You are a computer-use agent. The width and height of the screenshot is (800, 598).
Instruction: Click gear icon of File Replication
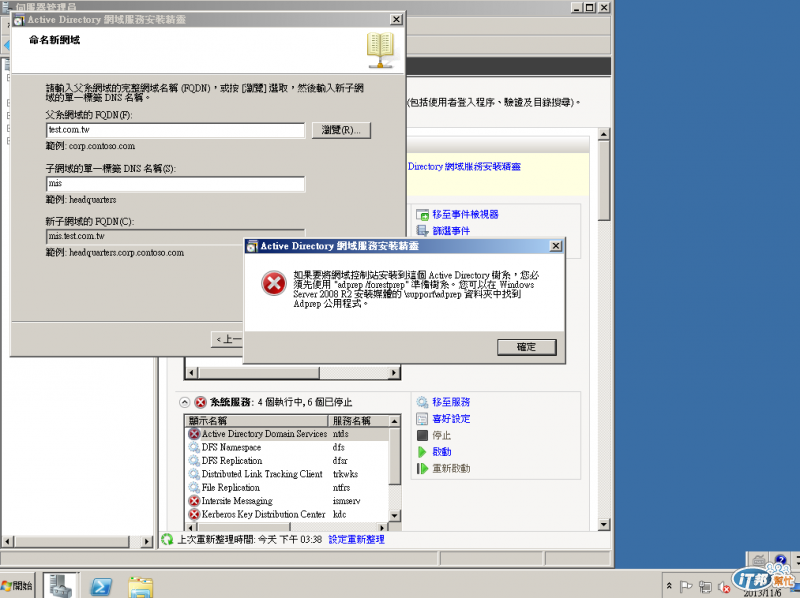pyautogui.click(x=194, y=487)
